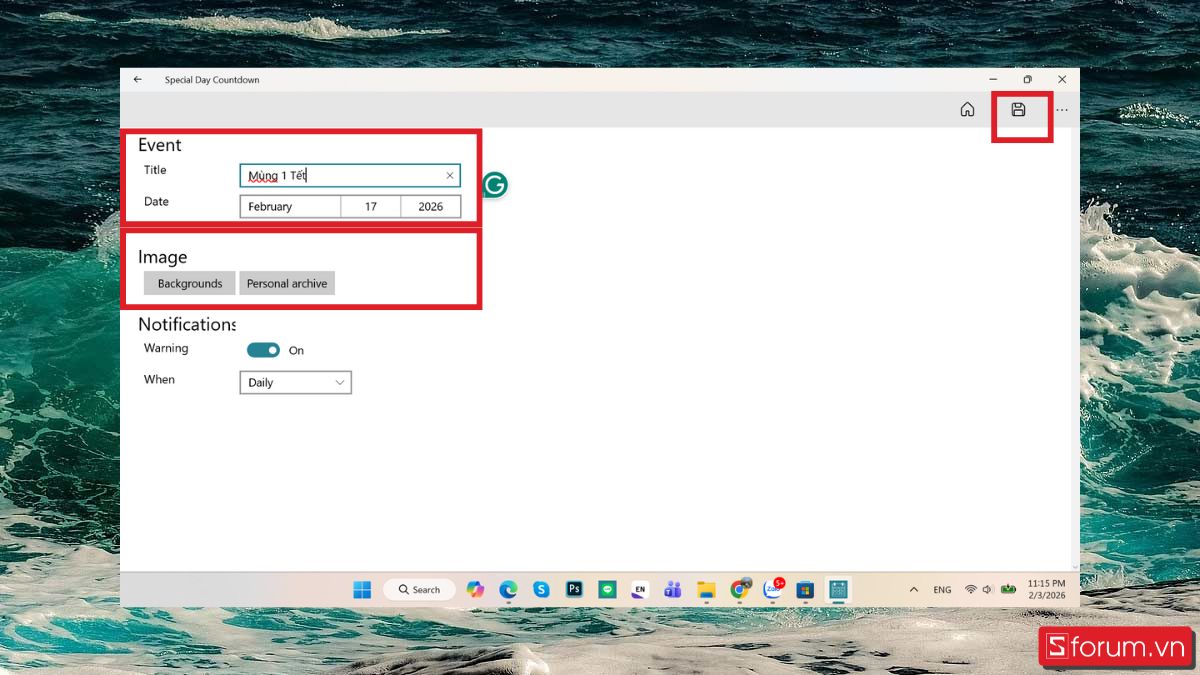Clear the title field with the X button
1200x675 pixels.
(450, 175)
